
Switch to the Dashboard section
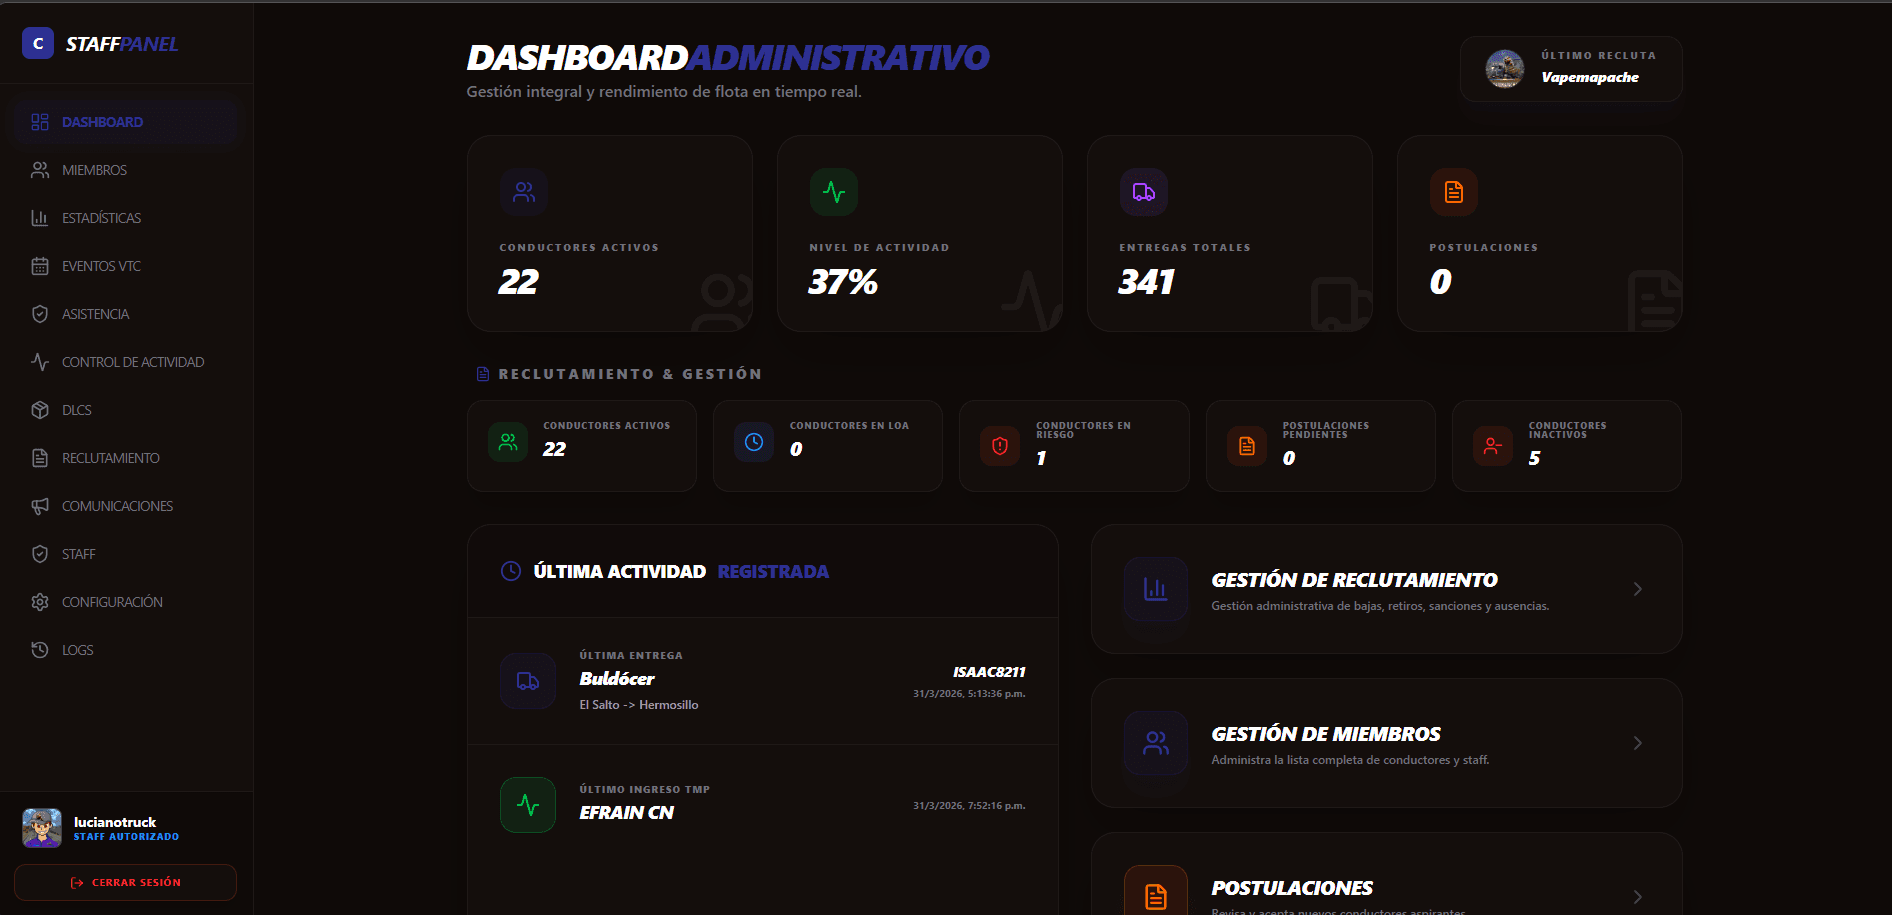pos(102,121)
